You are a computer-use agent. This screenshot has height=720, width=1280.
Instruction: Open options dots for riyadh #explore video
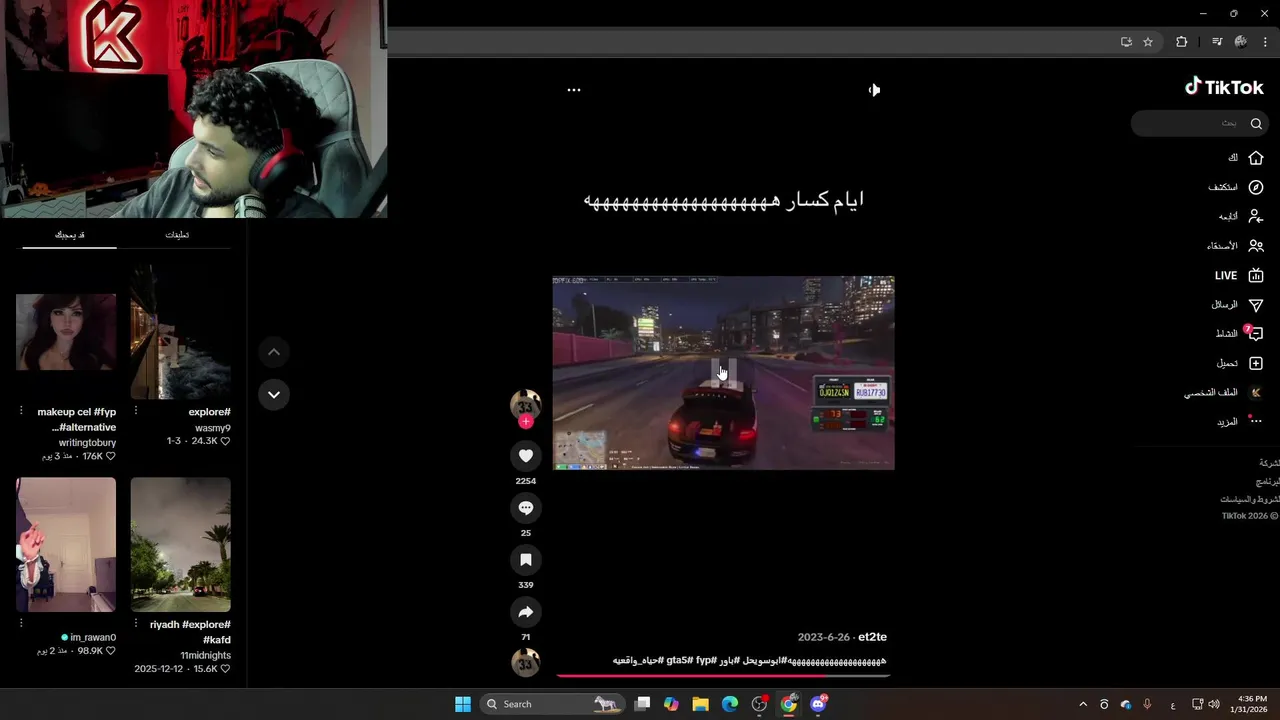136,623
